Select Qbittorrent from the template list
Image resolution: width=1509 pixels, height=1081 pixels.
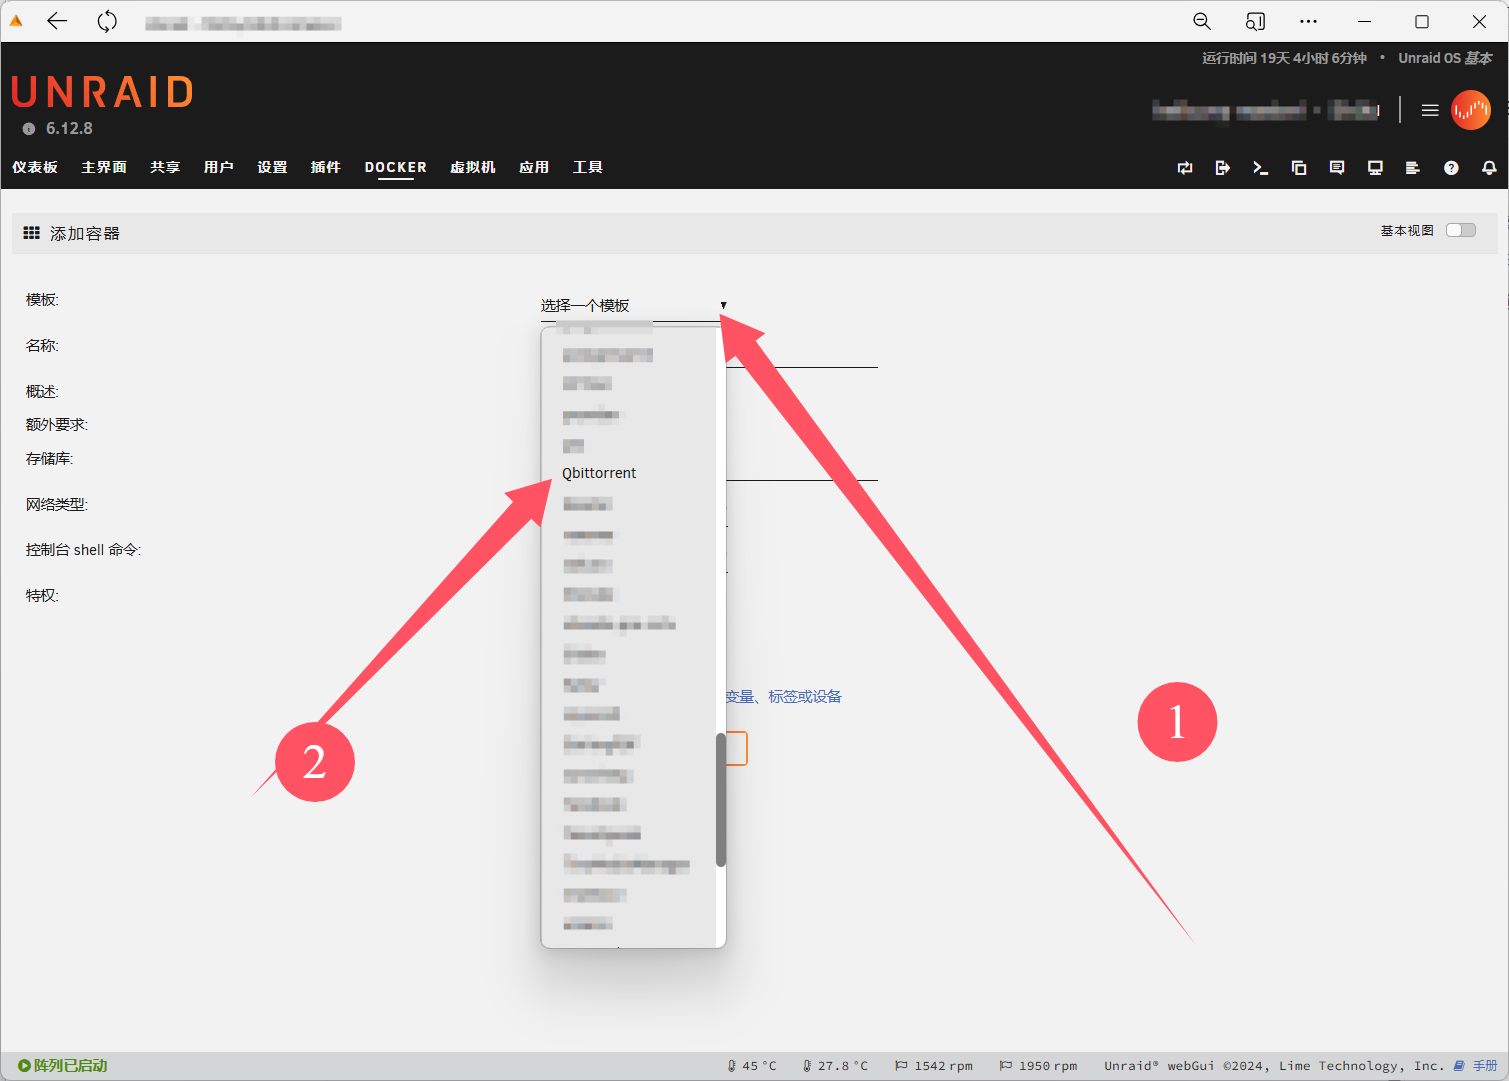coord(599,473)
